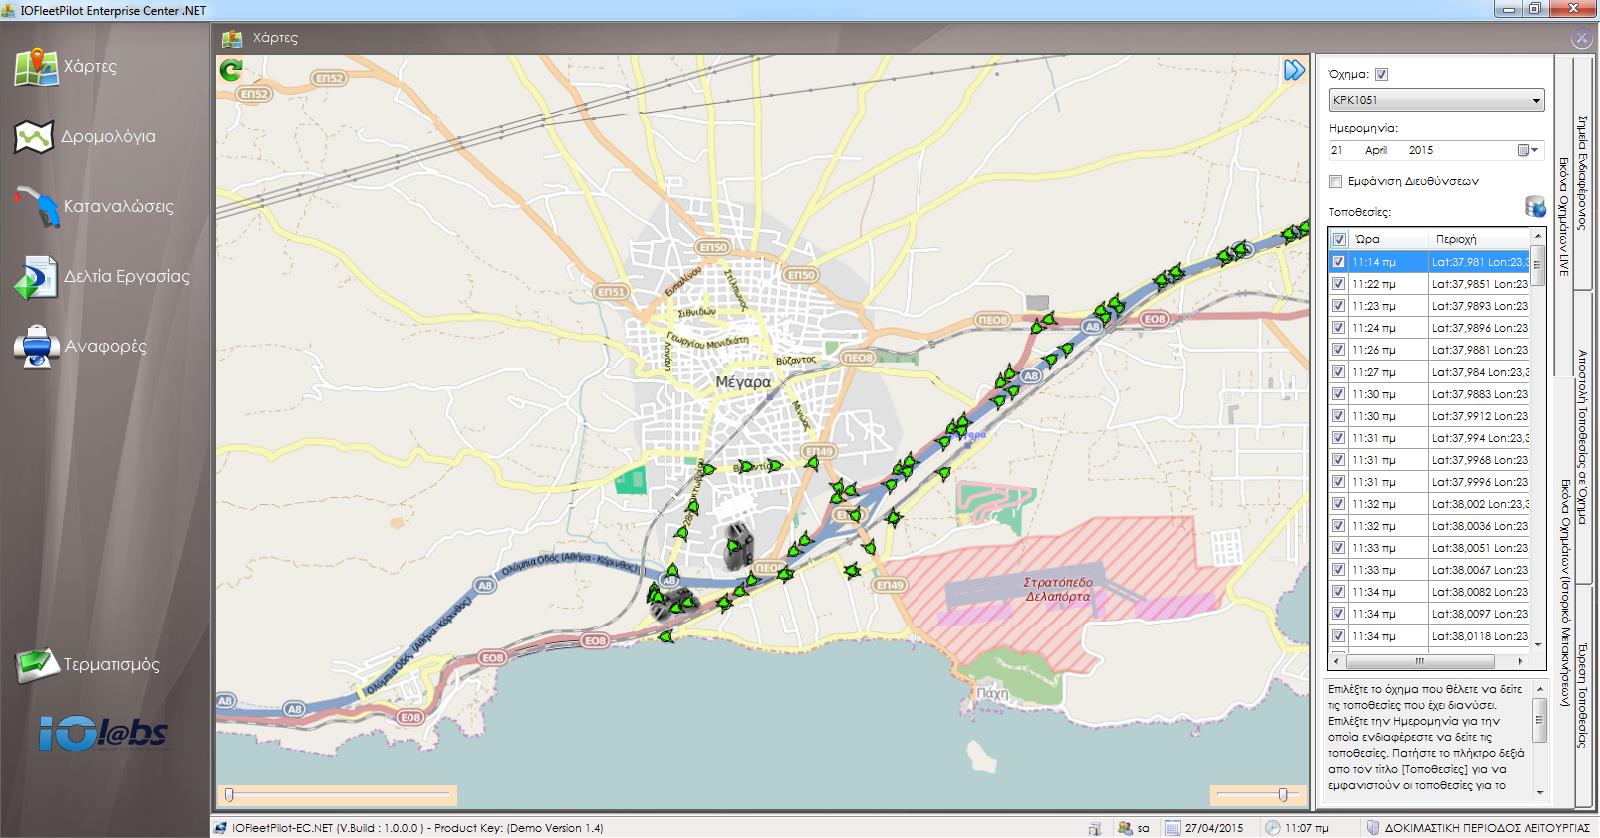This screenshot has width=1600, height=838.
Task: Click the database load locations icon
Action: [x=1535, y=207]
